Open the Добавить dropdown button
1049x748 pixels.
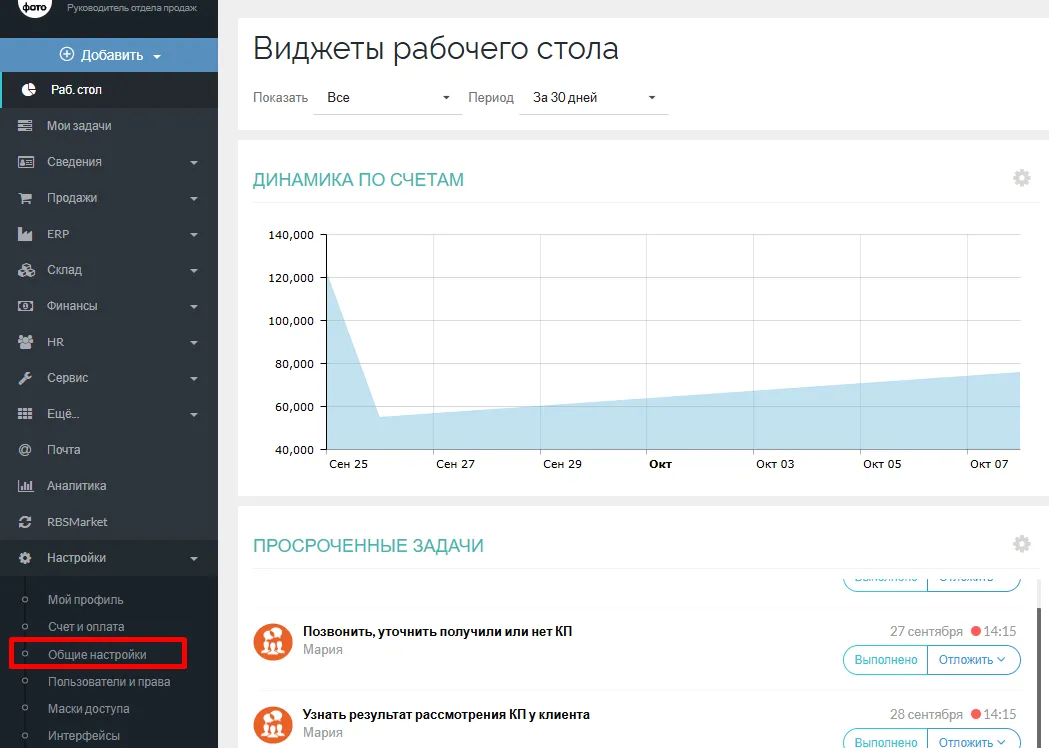[109, 55]
